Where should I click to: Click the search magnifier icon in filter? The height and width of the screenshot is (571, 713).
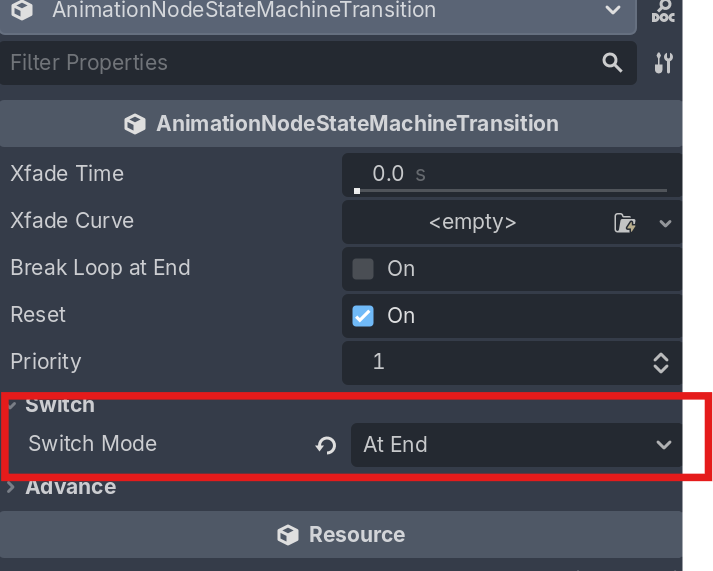tap(612, 63)
